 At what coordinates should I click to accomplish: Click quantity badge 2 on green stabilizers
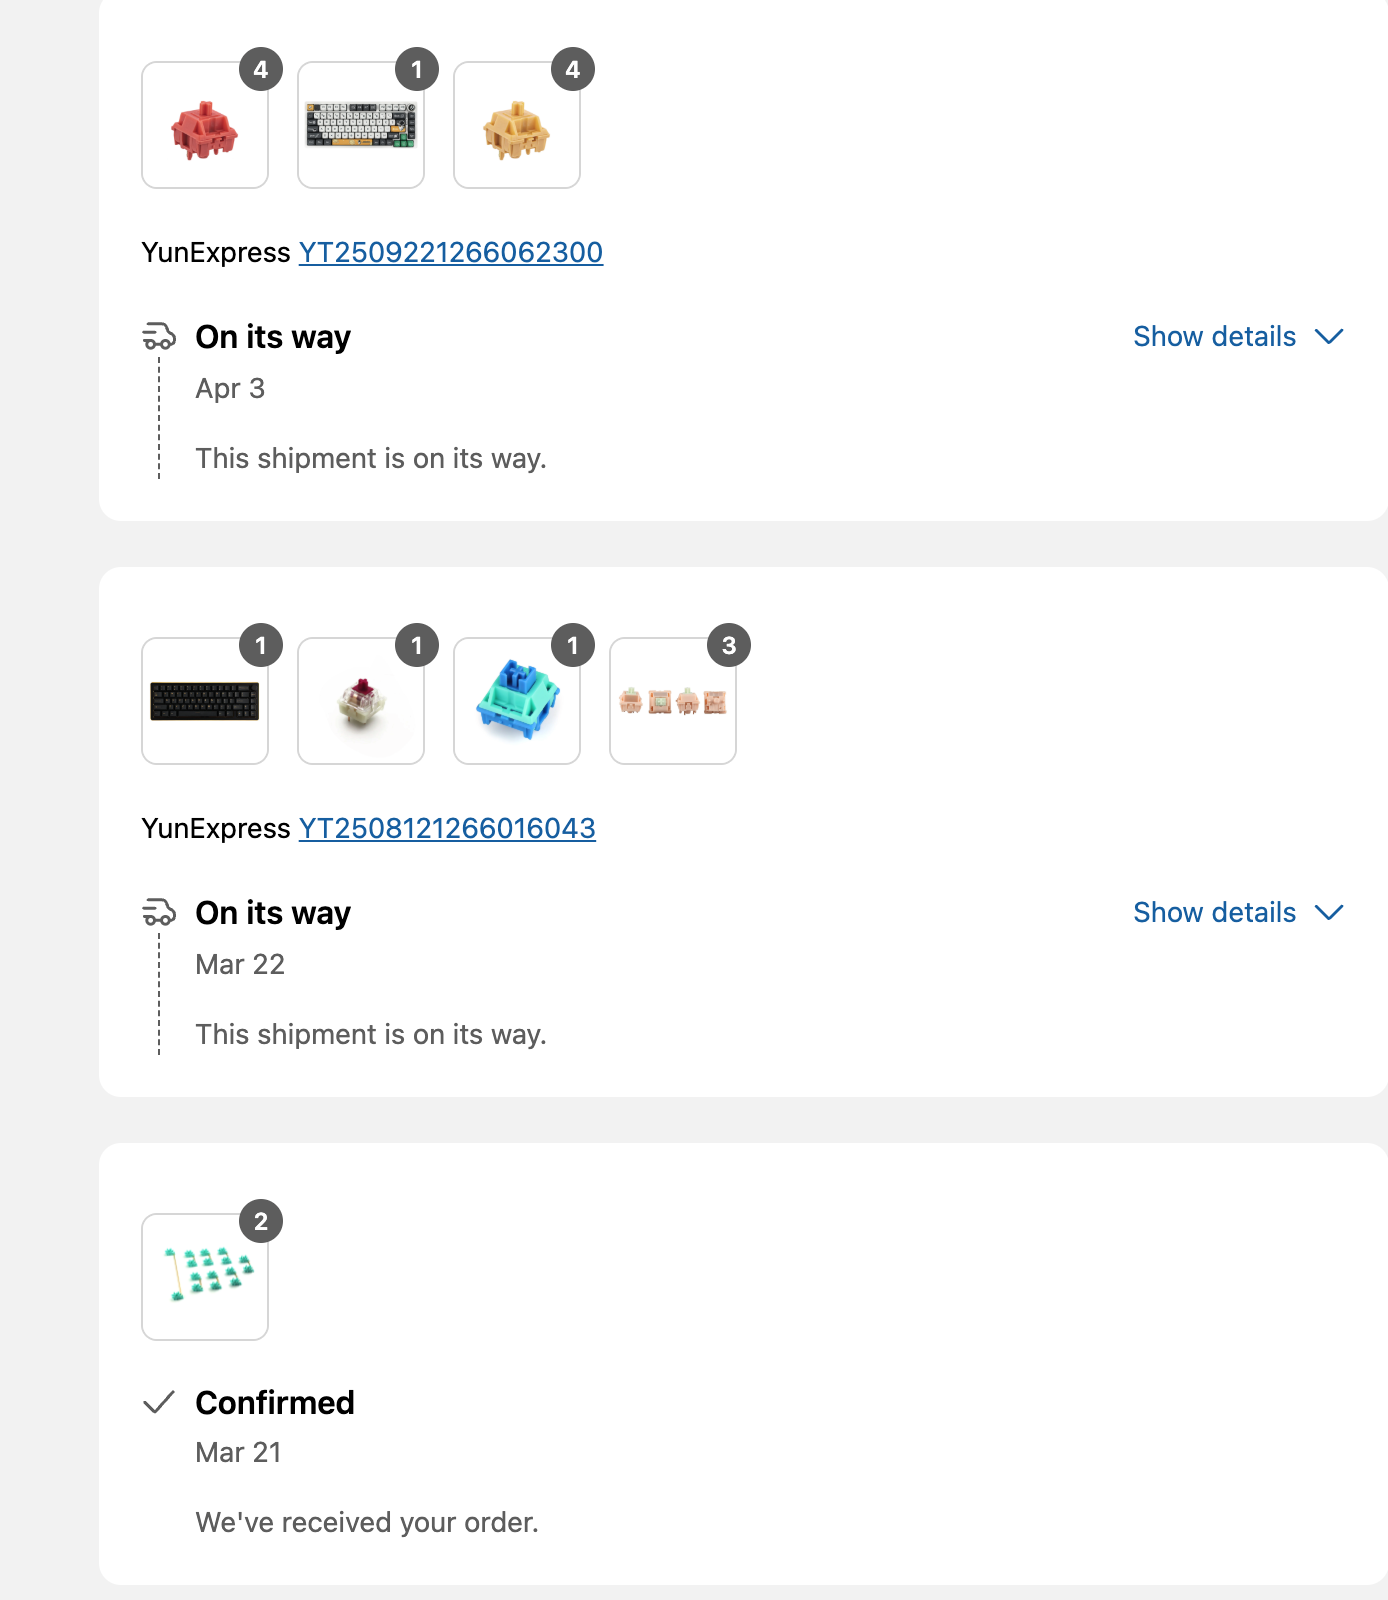coord(261,1222)
